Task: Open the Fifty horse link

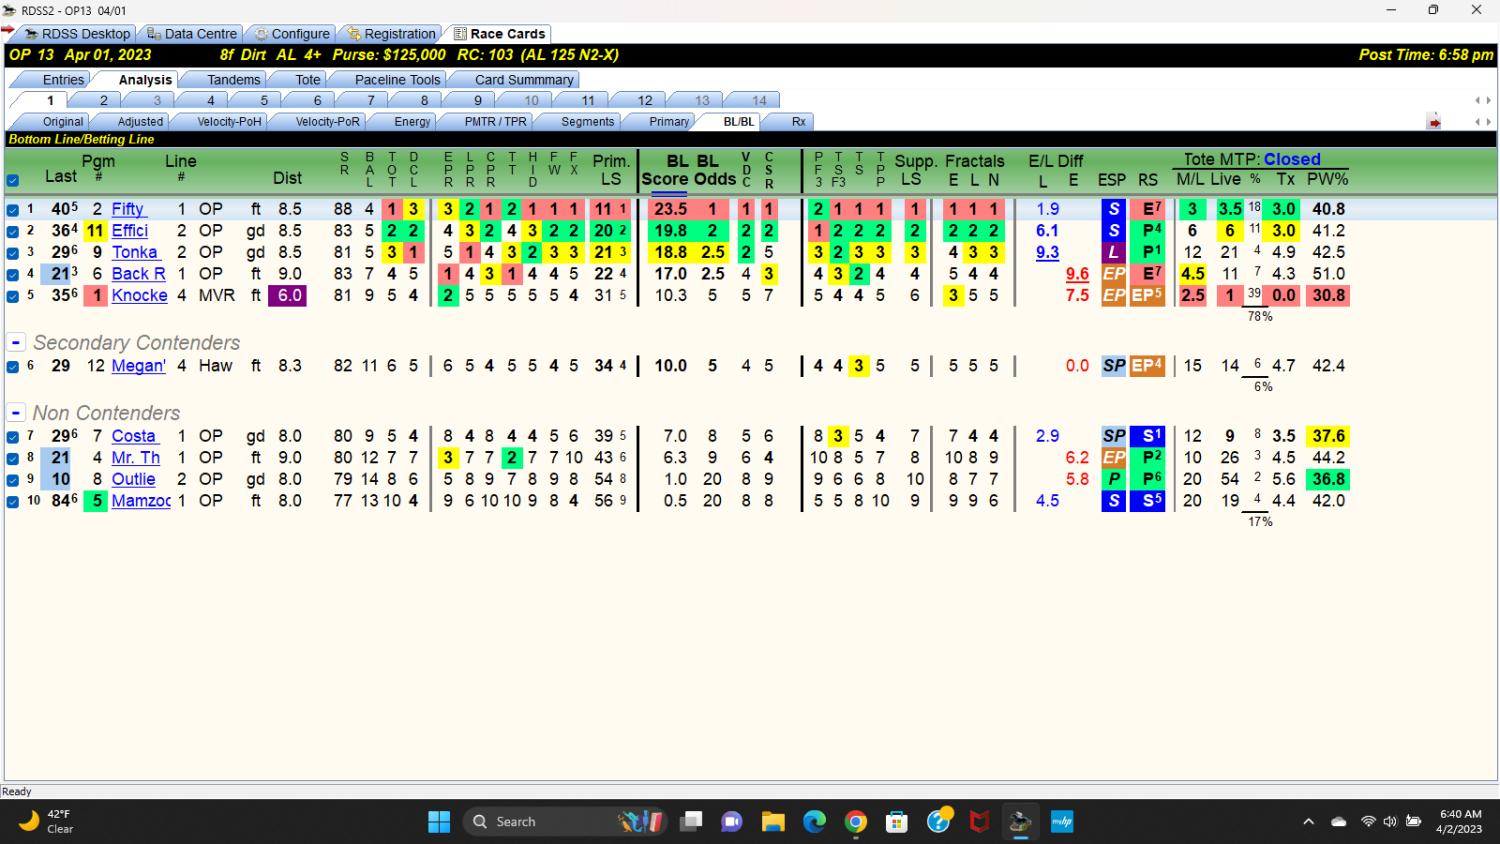Action: coord(128,209)
